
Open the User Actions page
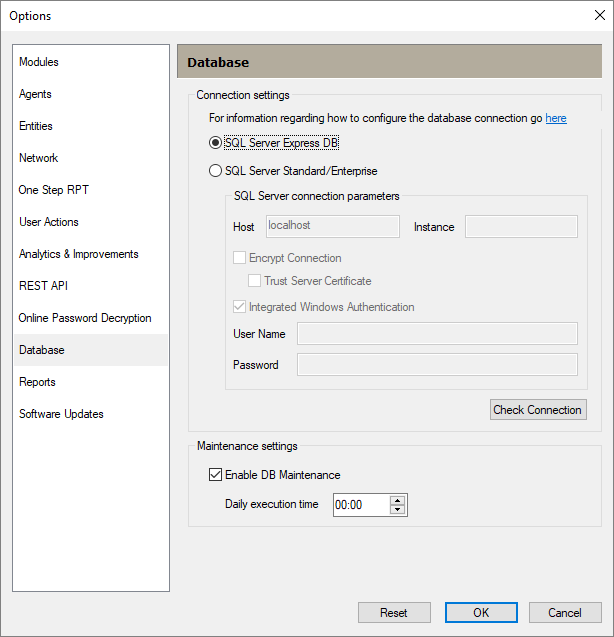coord(49,222)
